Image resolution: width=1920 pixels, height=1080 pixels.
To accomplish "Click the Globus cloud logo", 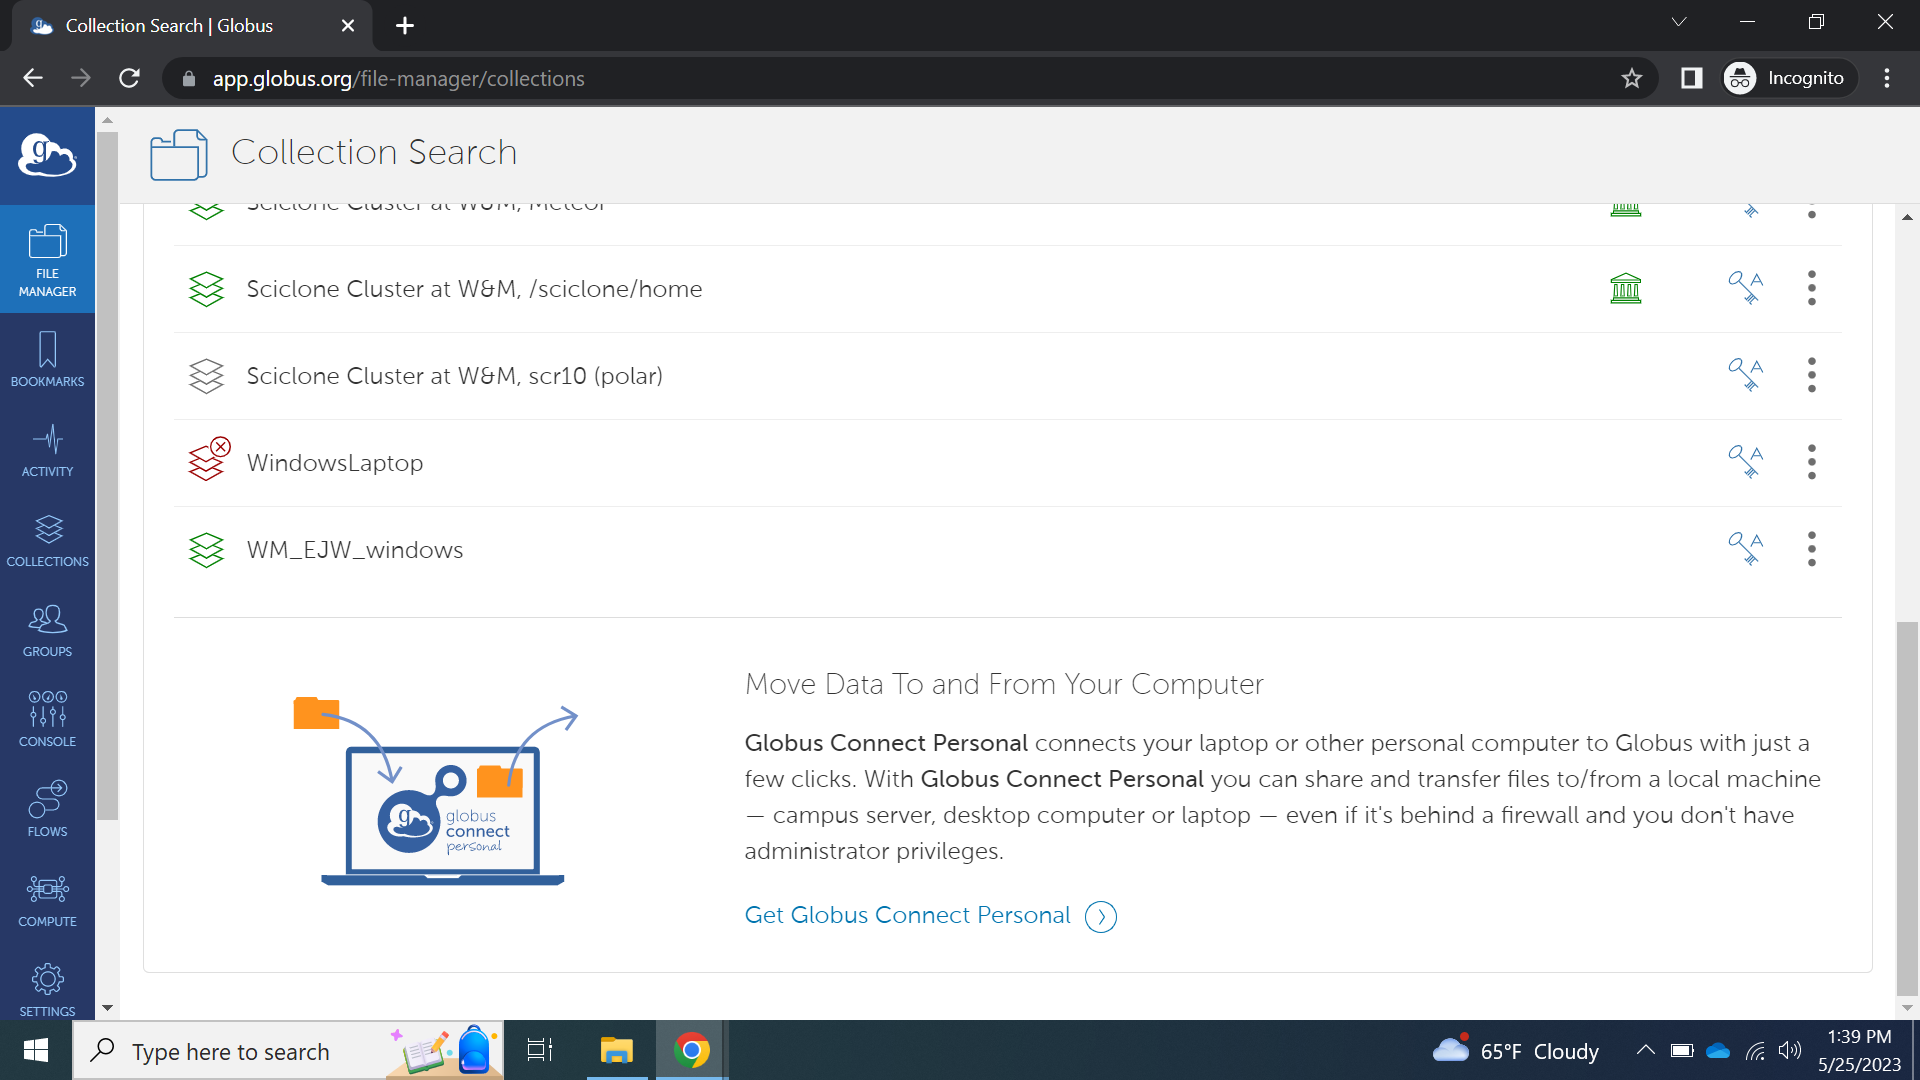I will pyautogui.click(x=47, y=155).
